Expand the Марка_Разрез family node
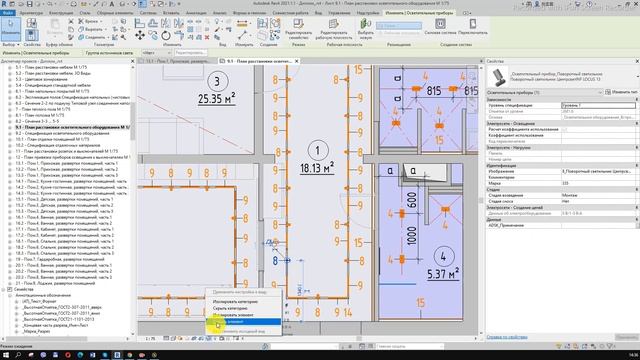640x360 pixels. [x=17, y=331]
